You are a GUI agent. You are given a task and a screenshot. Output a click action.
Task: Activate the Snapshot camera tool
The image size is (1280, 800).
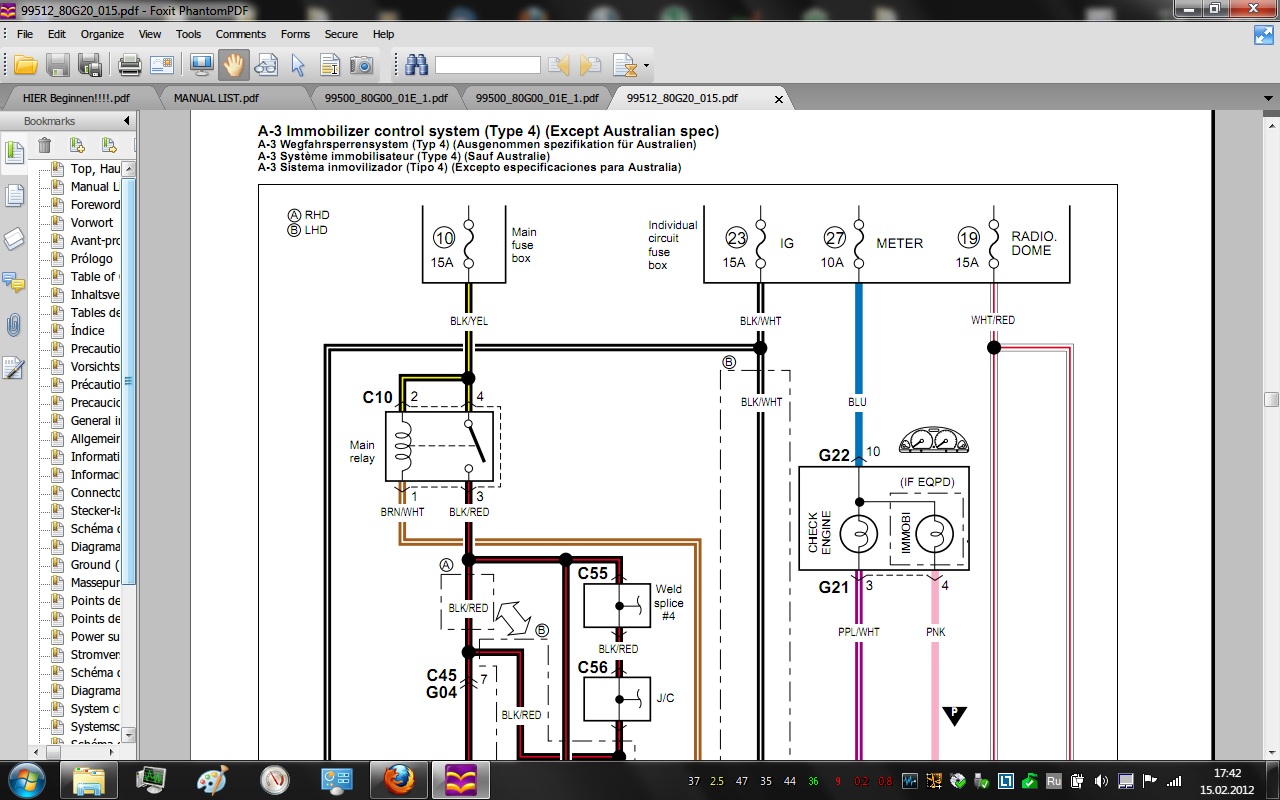tap(361, 66)
